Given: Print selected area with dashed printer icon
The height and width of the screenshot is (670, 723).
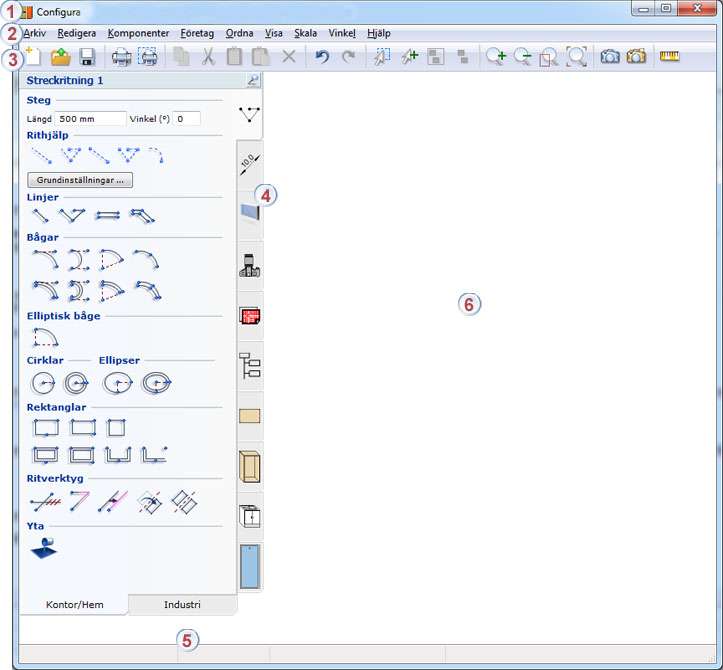Looking at the screenshot, I should click(x=148, y=56).
